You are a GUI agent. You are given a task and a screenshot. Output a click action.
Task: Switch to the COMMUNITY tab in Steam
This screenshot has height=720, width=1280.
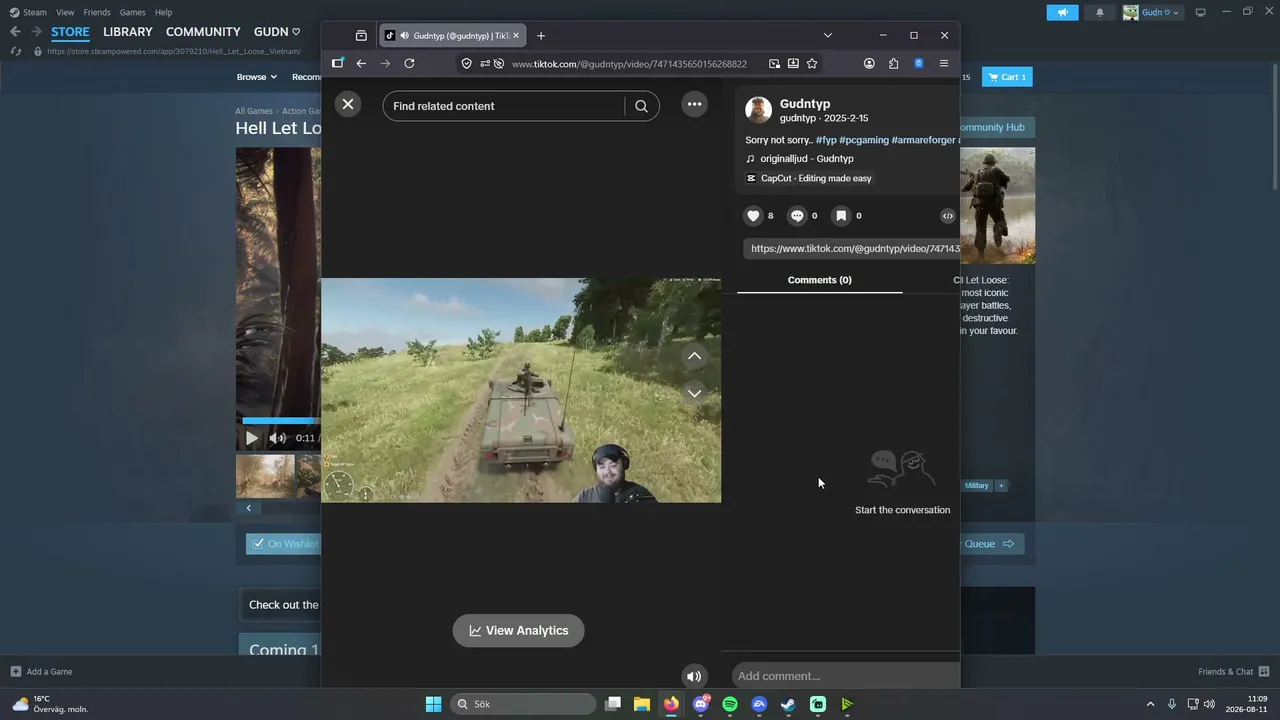[203, 32]
